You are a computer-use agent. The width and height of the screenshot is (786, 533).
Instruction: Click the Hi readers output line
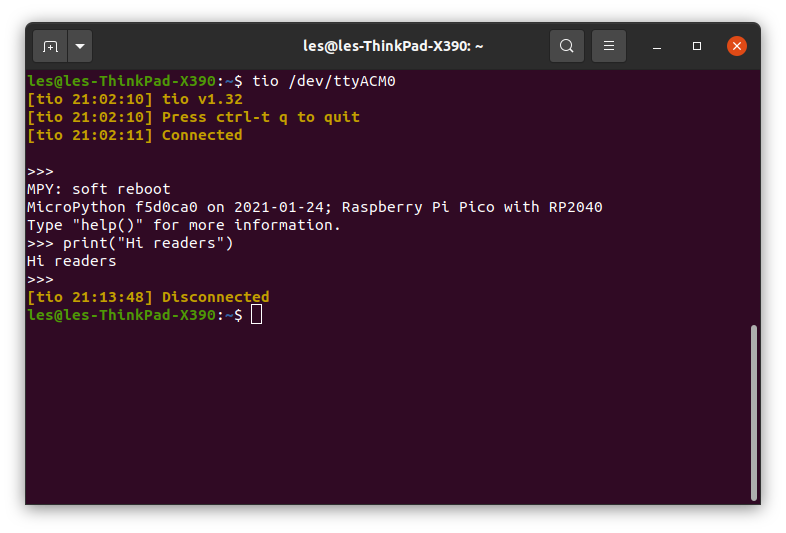click(x=72, y=261)
